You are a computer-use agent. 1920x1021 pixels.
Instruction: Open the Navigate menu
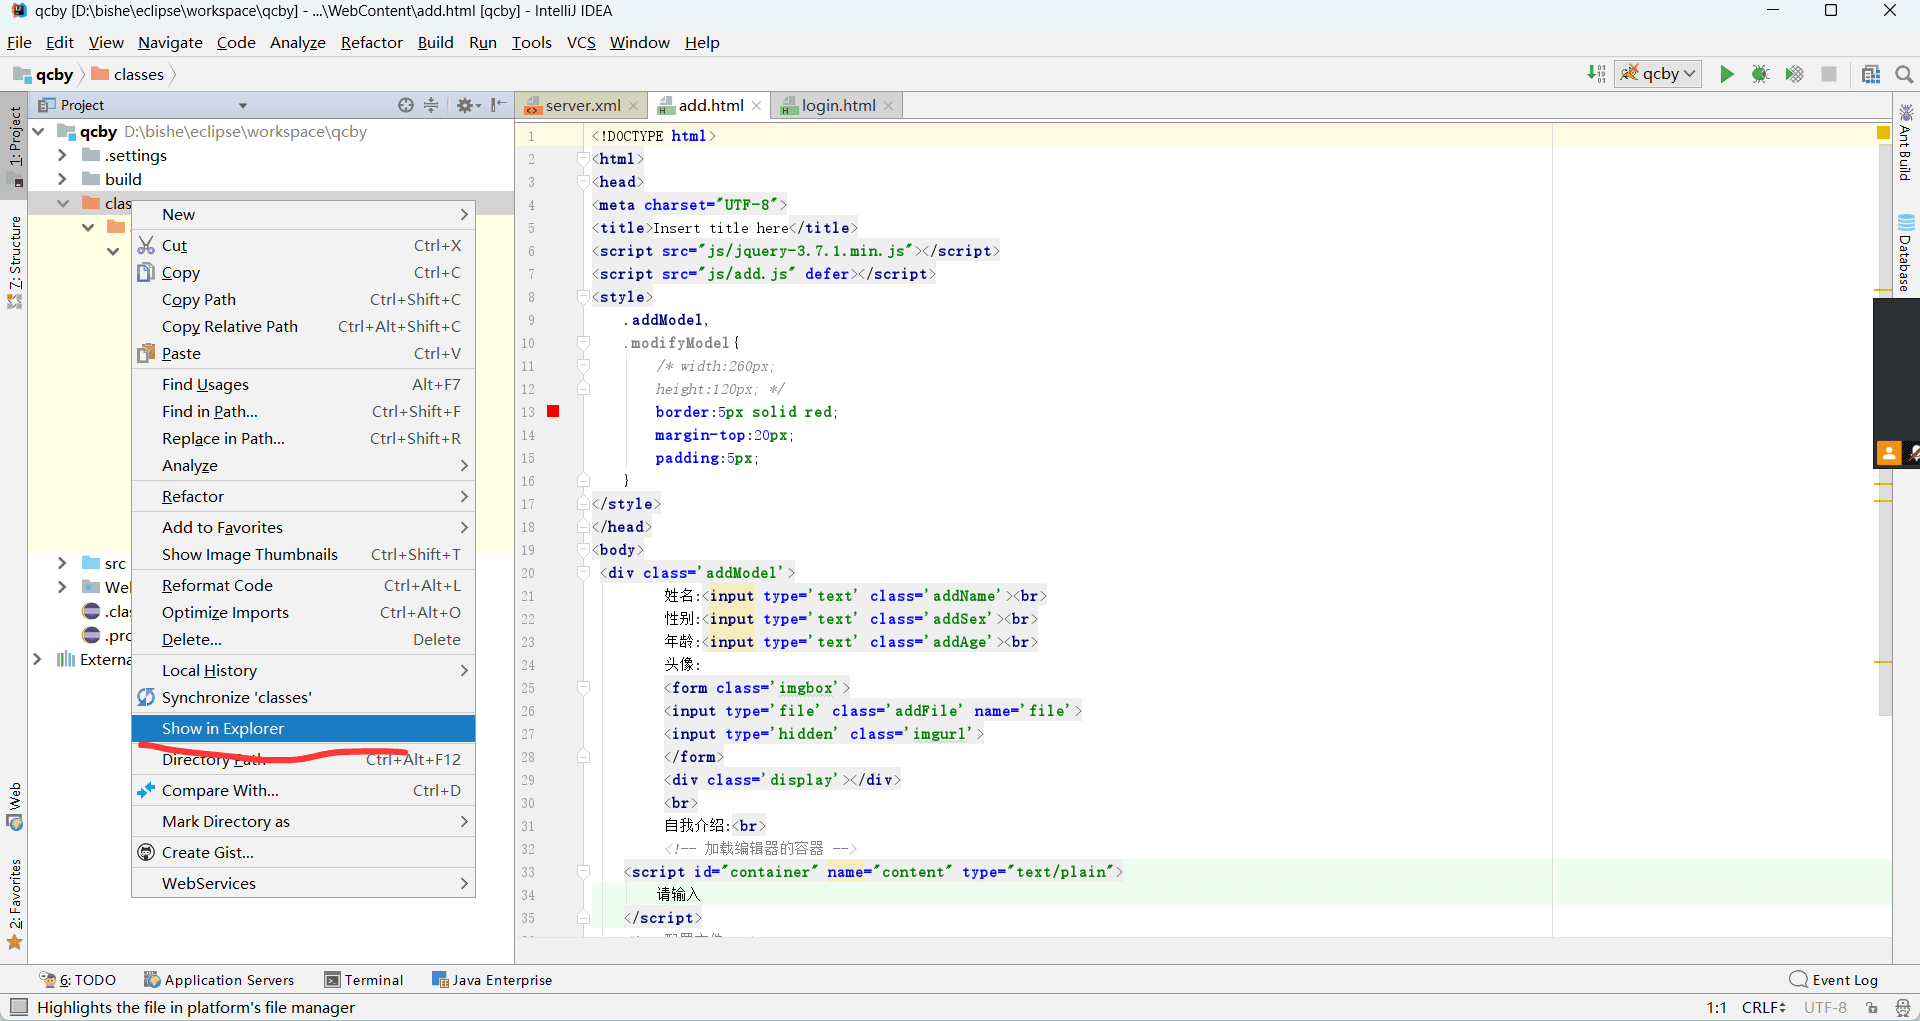(170, 42)
